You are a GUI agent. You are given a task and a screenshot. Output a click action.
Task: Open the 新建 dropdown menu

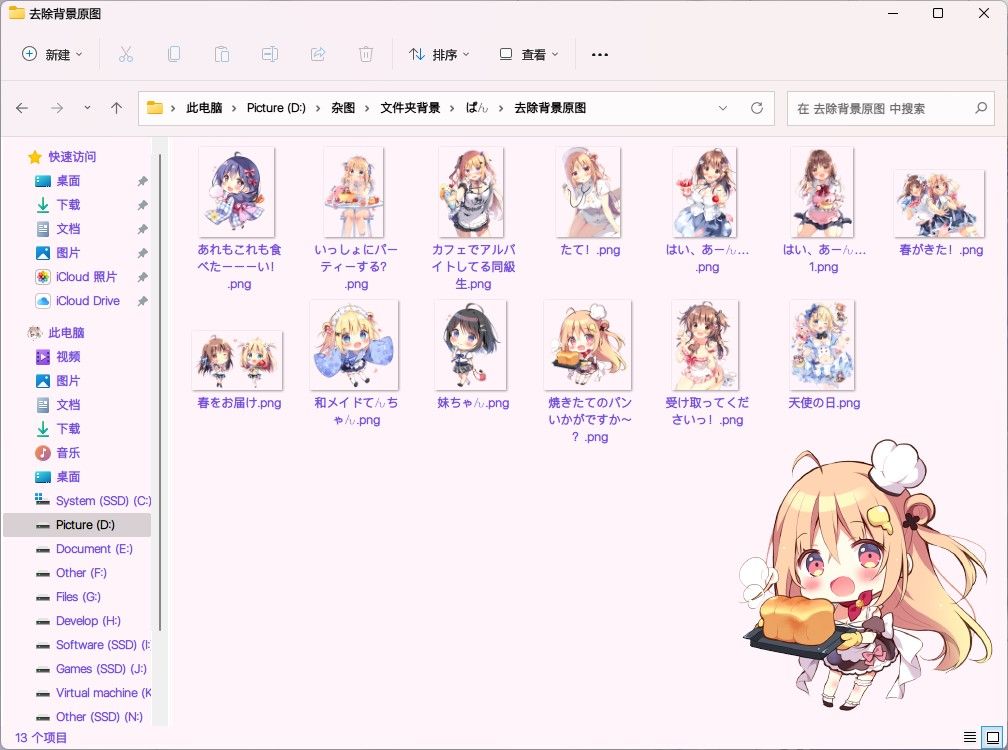pos(53,55)
